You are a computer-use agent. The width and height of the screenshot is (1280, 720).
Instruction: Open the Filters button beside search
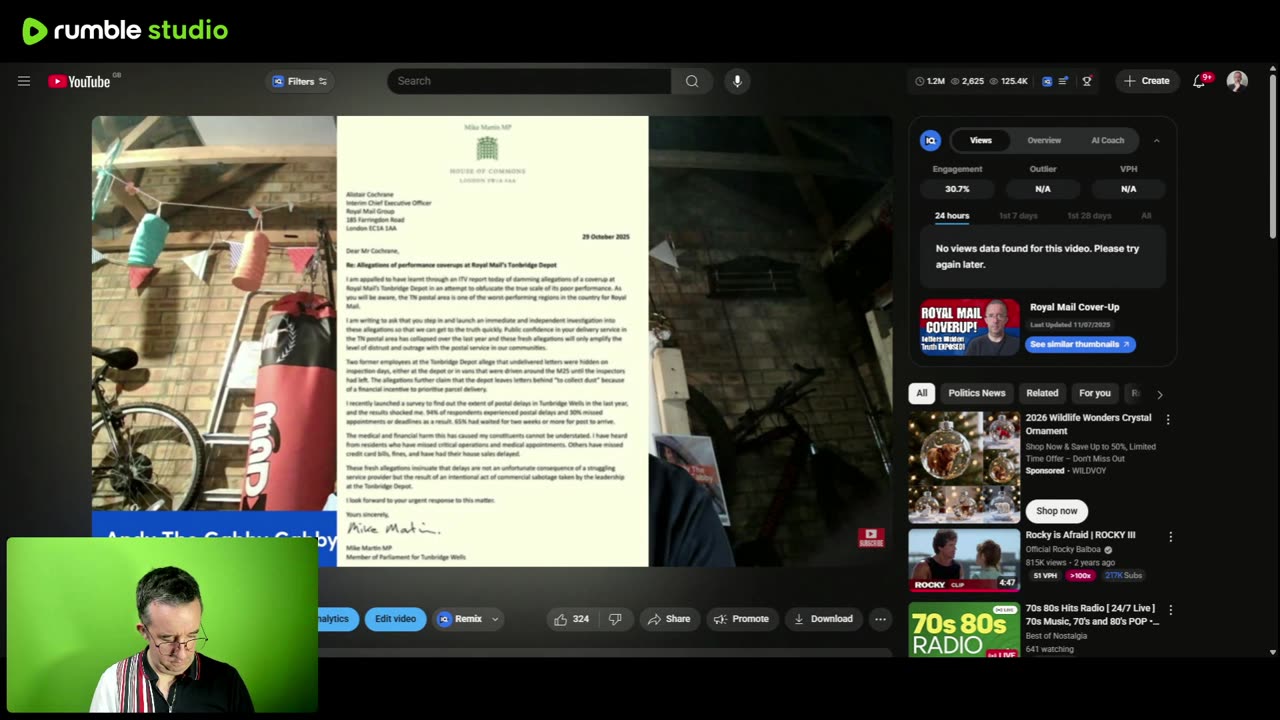coord(300,81)
